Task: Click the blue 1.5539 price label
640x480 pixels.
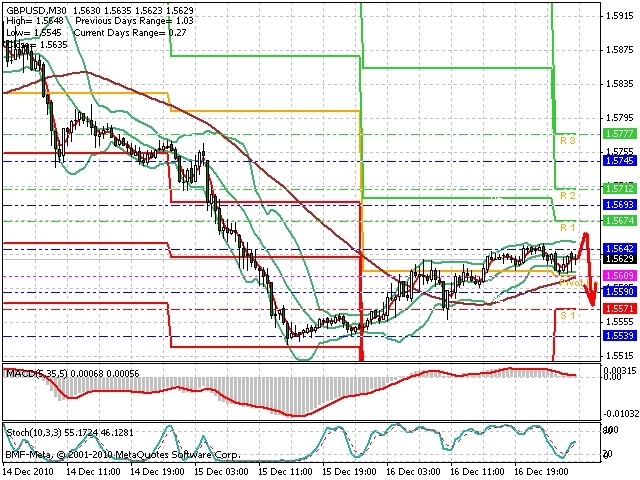Action: [x=620, y=336]
